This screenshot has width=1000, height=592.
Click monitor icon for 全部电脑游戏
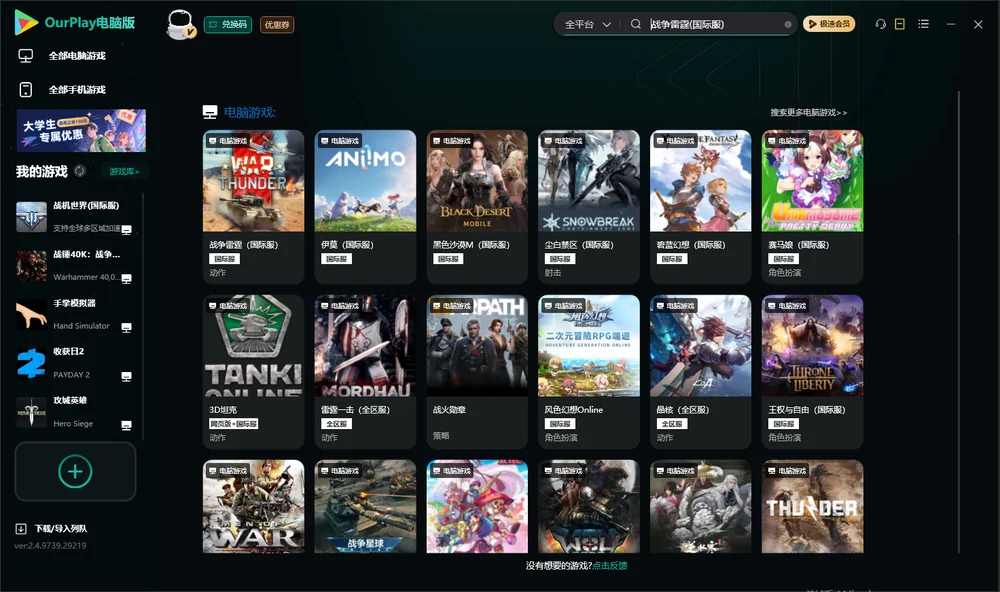[26, 56]
